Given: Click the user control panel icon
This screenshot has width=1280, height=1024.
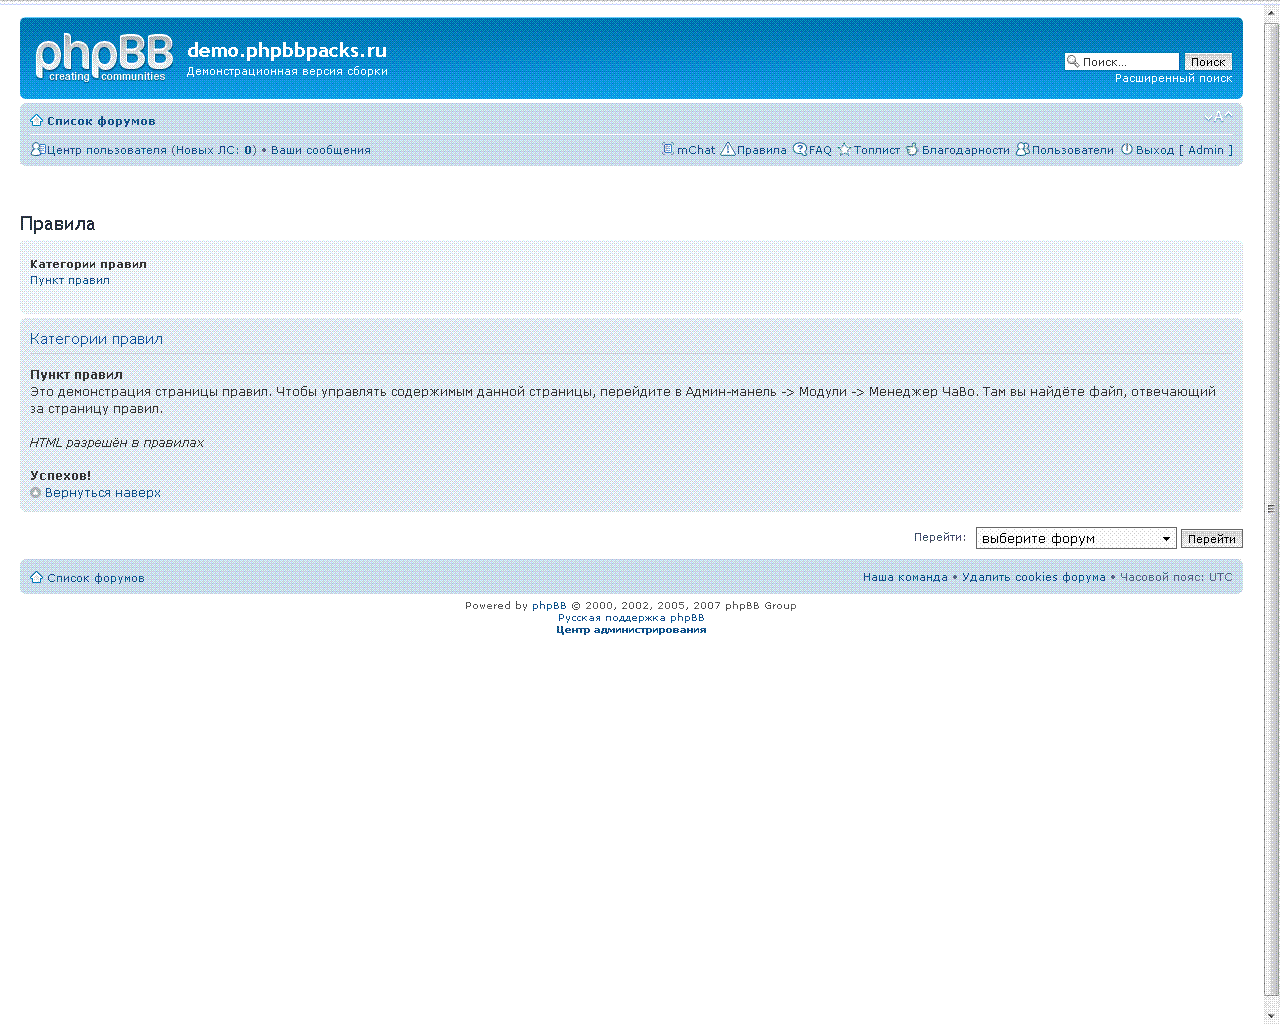Looking at the screenshot, I should [x=37, y=150].
